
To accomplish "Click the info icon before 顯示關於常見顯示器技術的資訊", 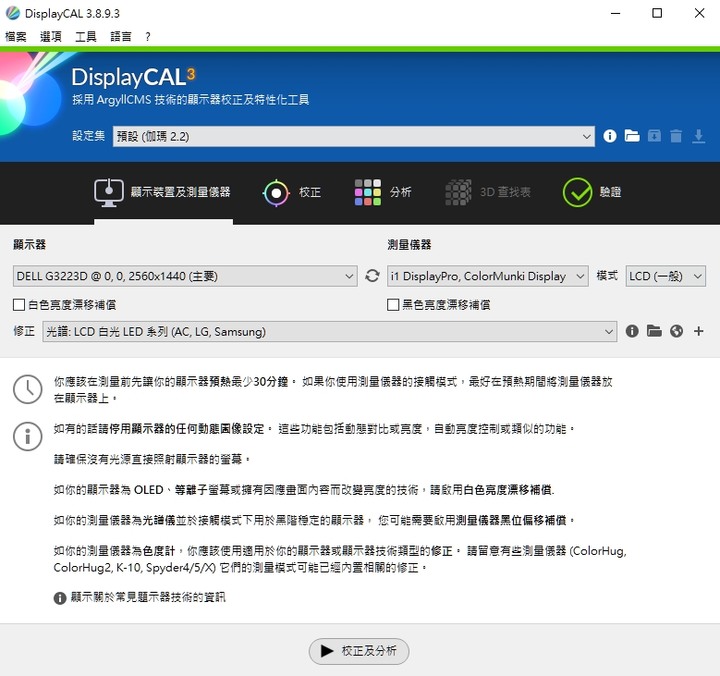I will [60, 598].
